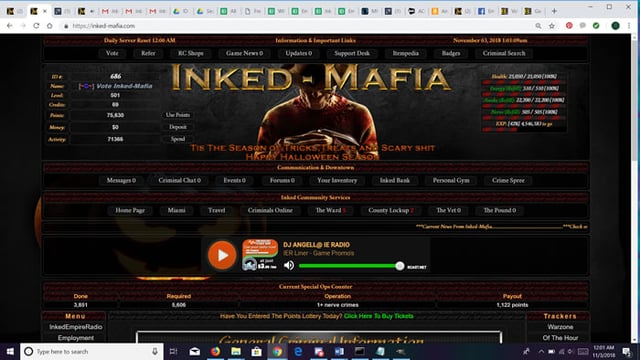Viewport: 640px width, 360px height.
Task: Open Forums
Action: 282,180
